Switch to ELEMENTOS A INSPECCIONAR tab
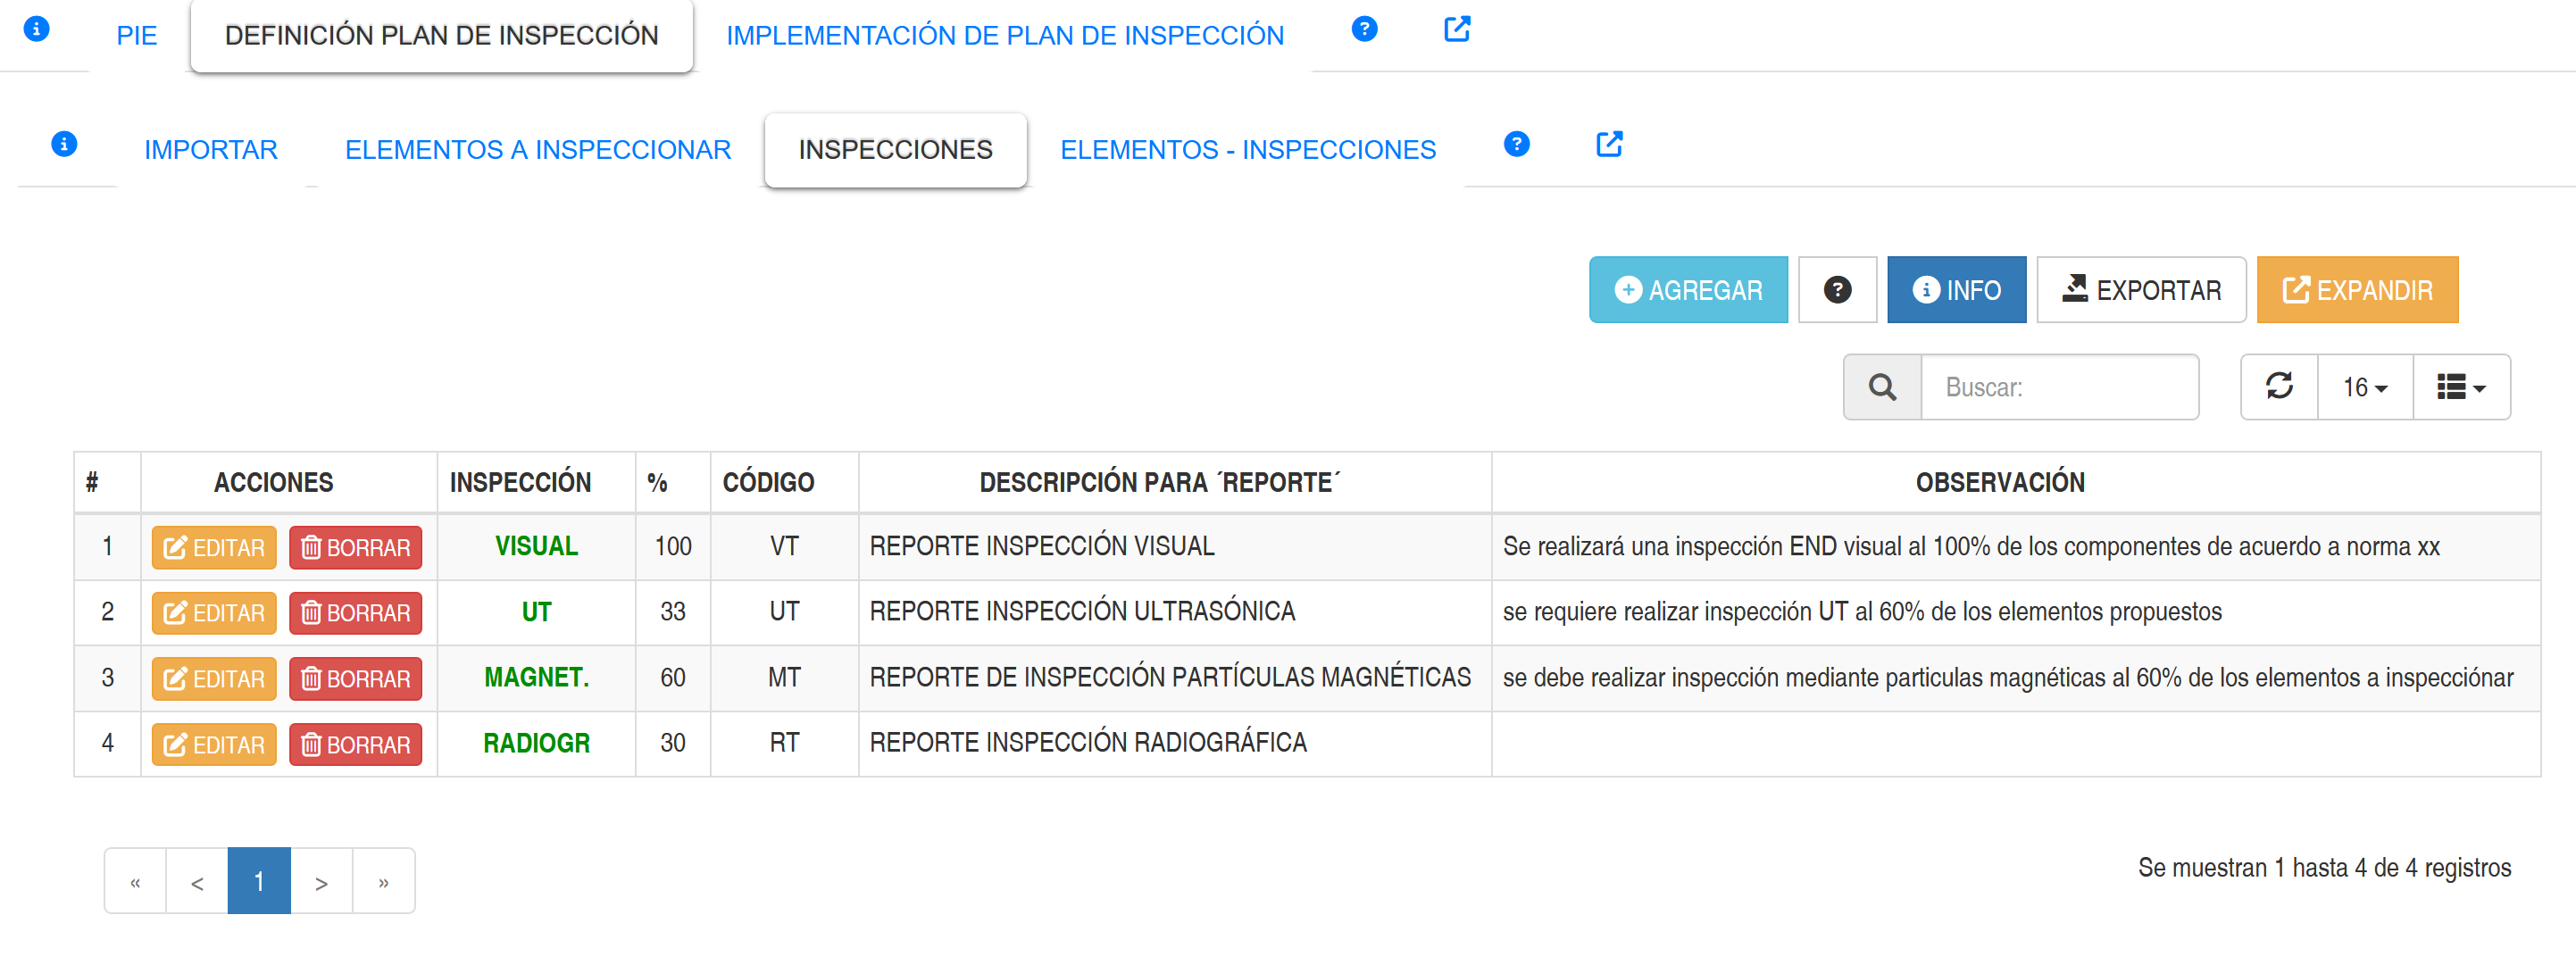This screenshot has width=2576, height=965. point(538,150)
